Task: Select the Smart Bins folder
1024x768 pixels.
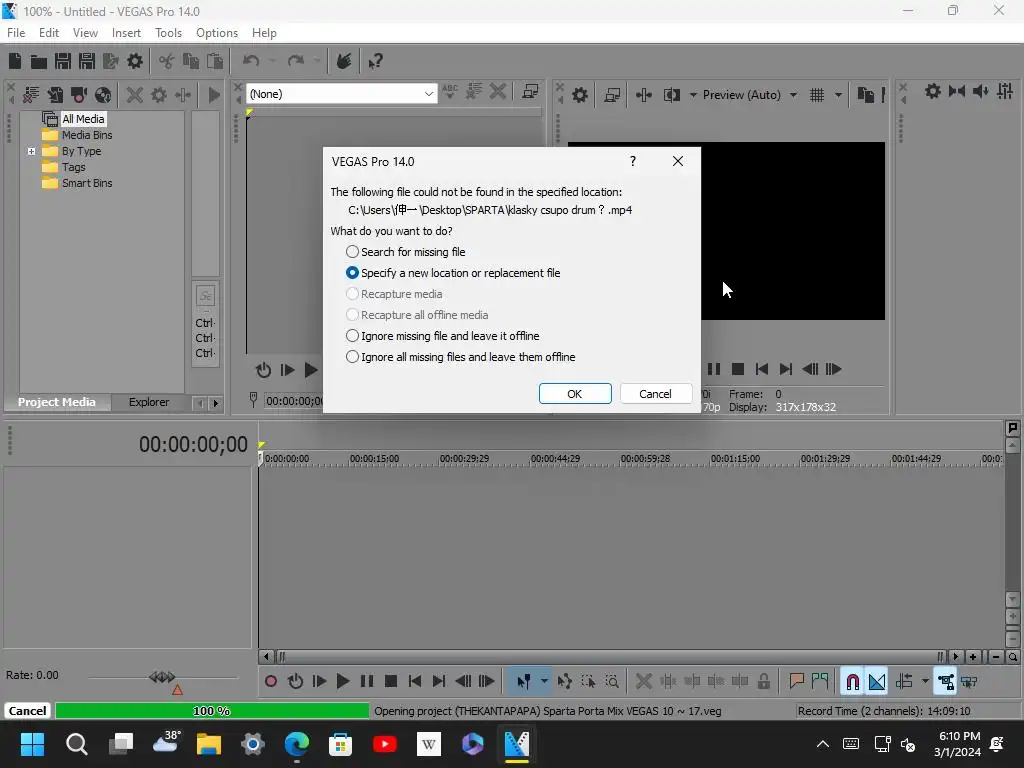Action: (x=87, y=184)
